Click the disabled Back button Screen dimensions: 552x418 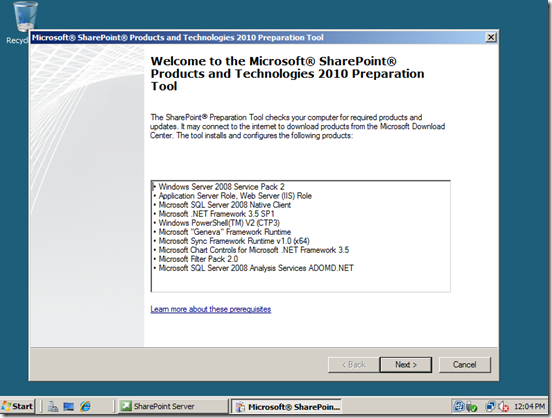(354, 365)
